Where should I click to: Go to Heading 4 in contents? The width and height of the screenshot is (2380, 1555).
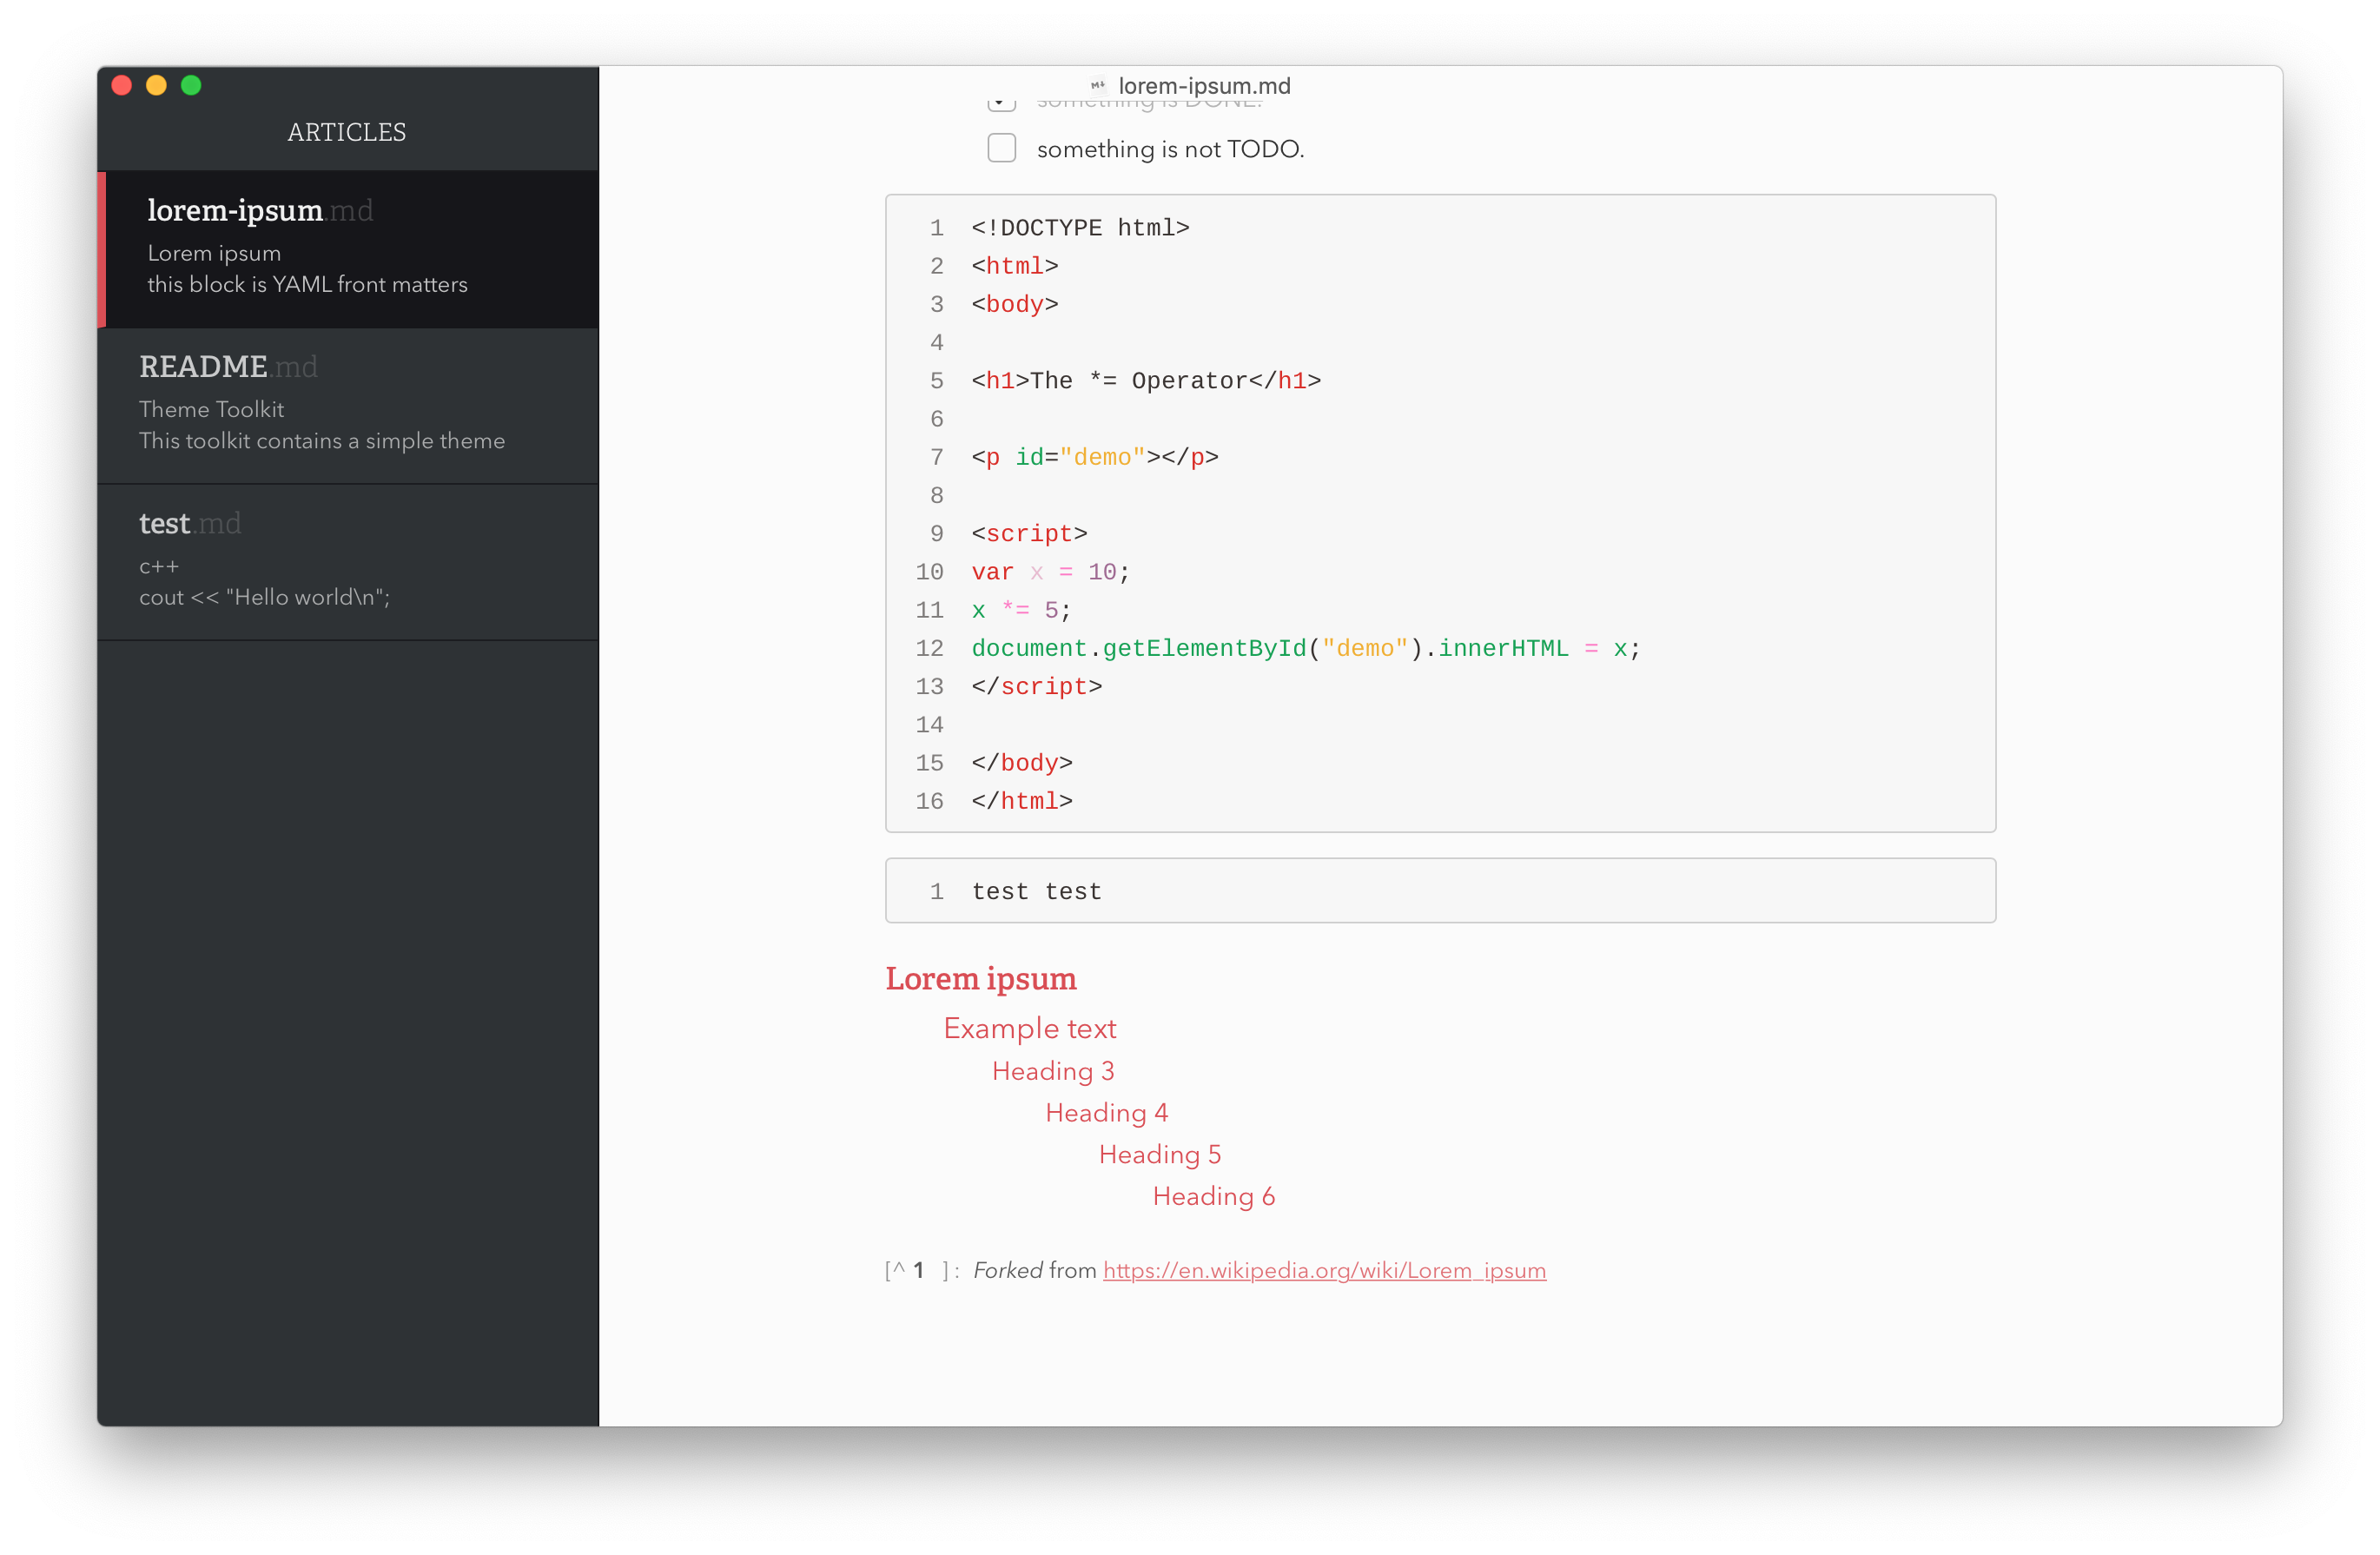[1106, 1113]
